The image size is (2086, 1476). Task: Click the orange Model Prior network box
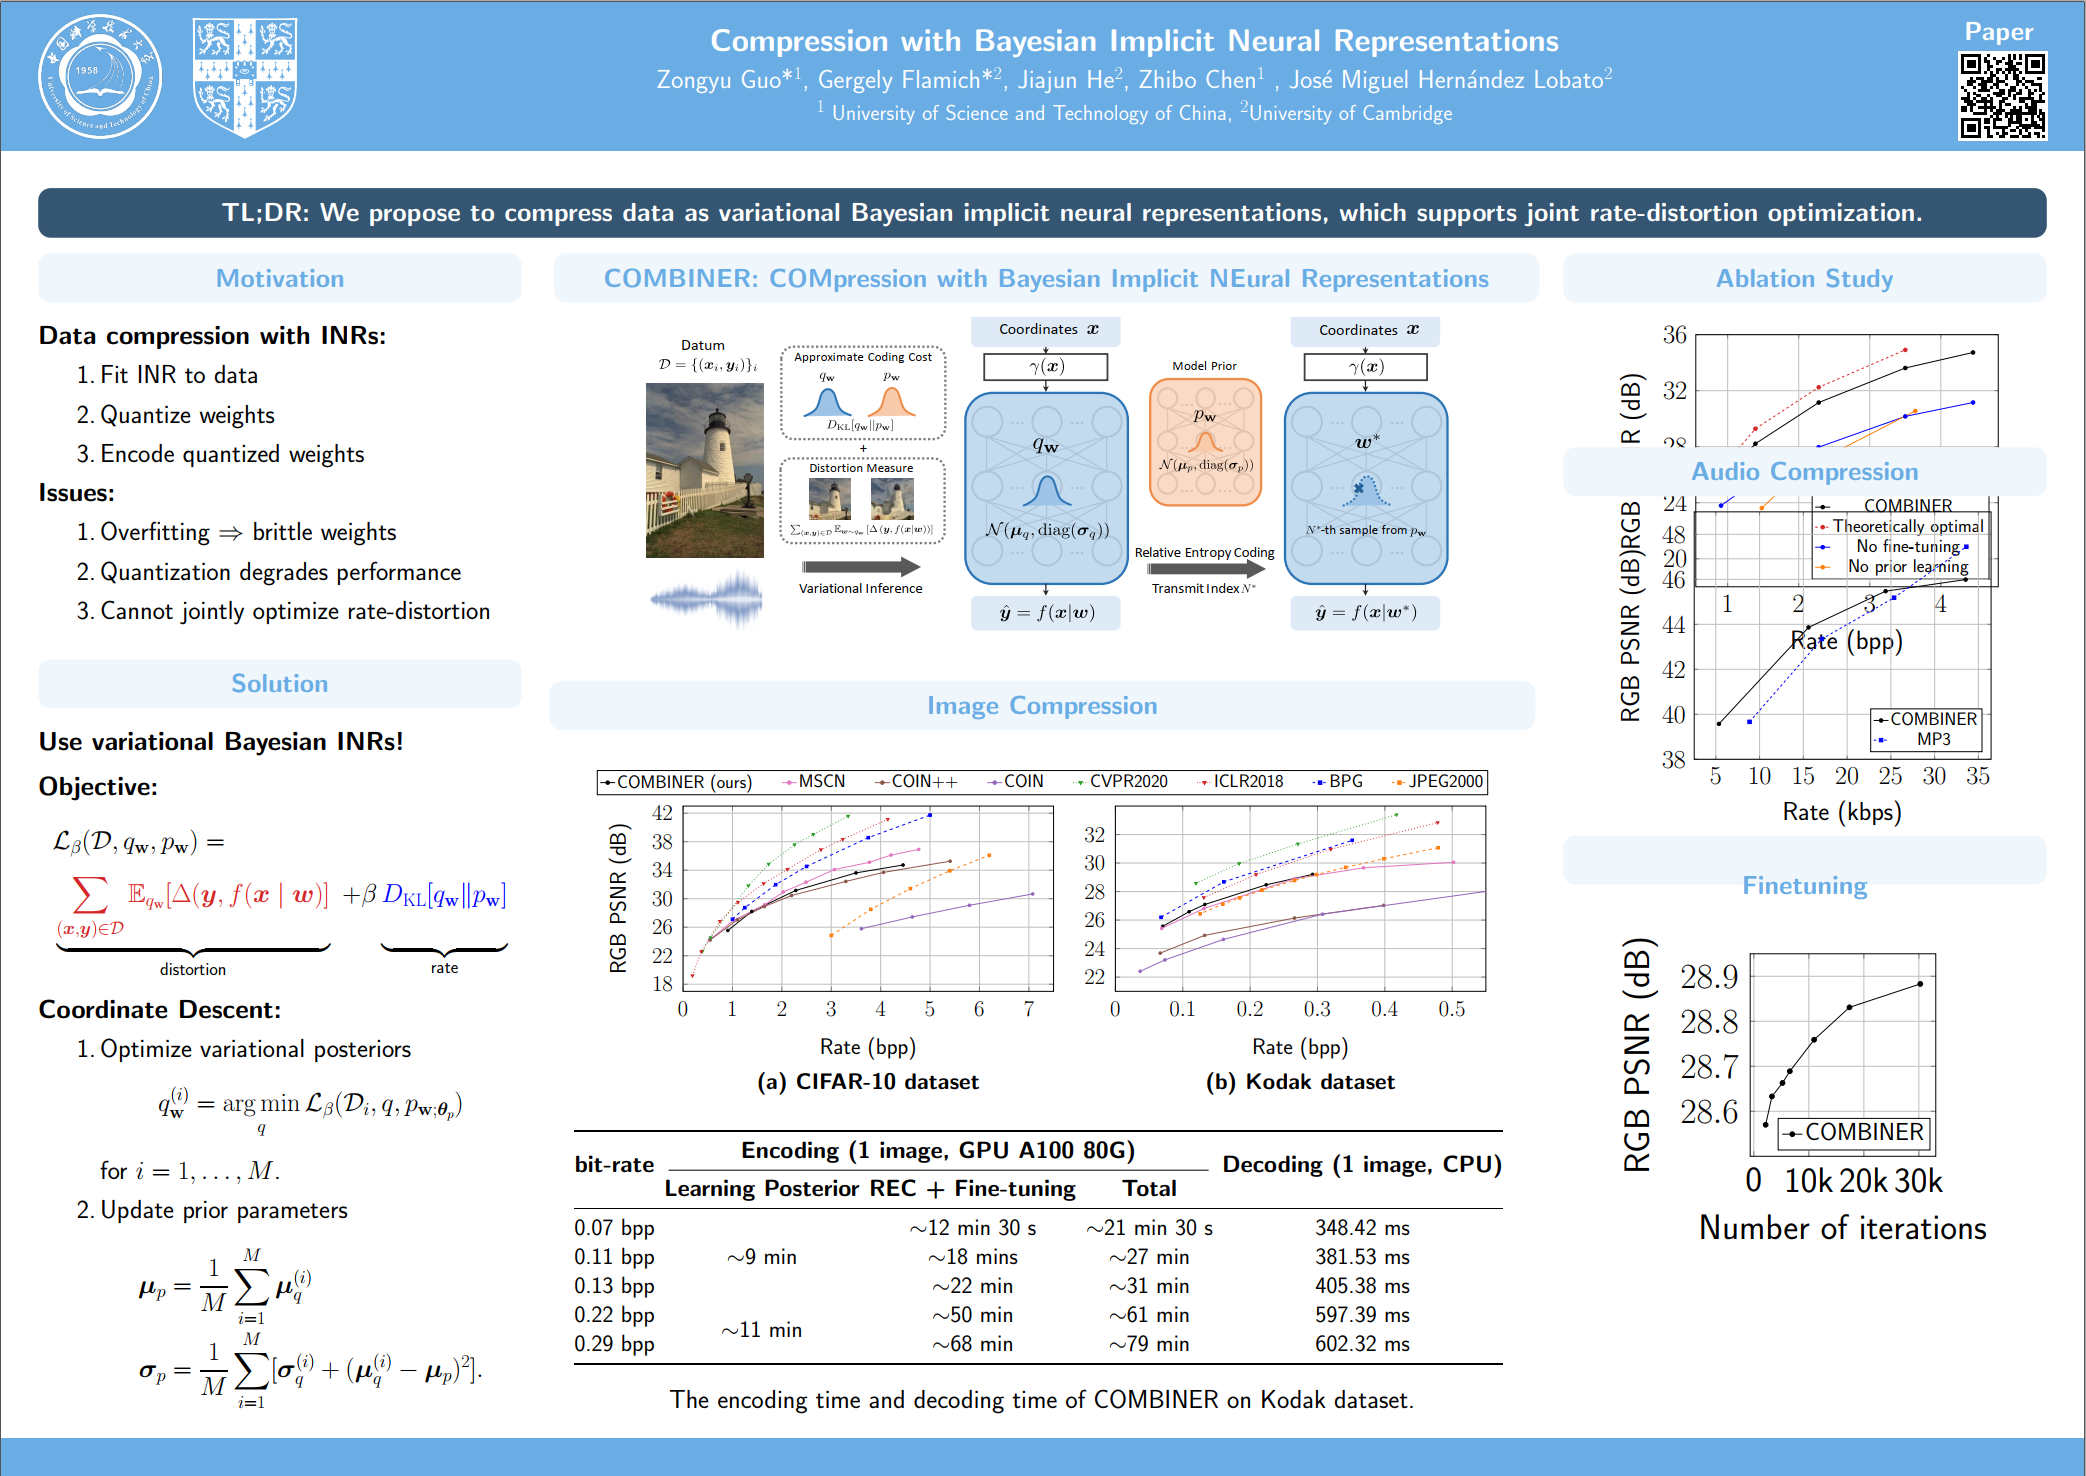click(x=1205, y=442)
